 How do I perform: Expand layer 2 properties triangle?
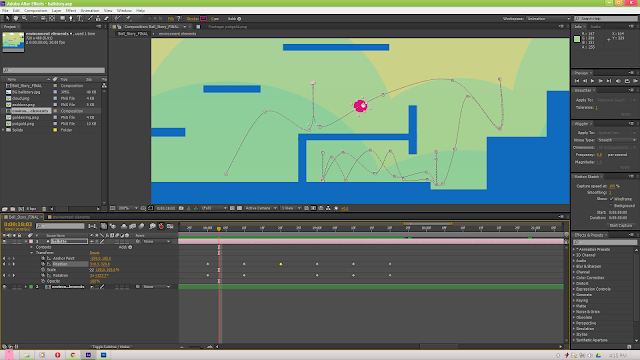26,287
